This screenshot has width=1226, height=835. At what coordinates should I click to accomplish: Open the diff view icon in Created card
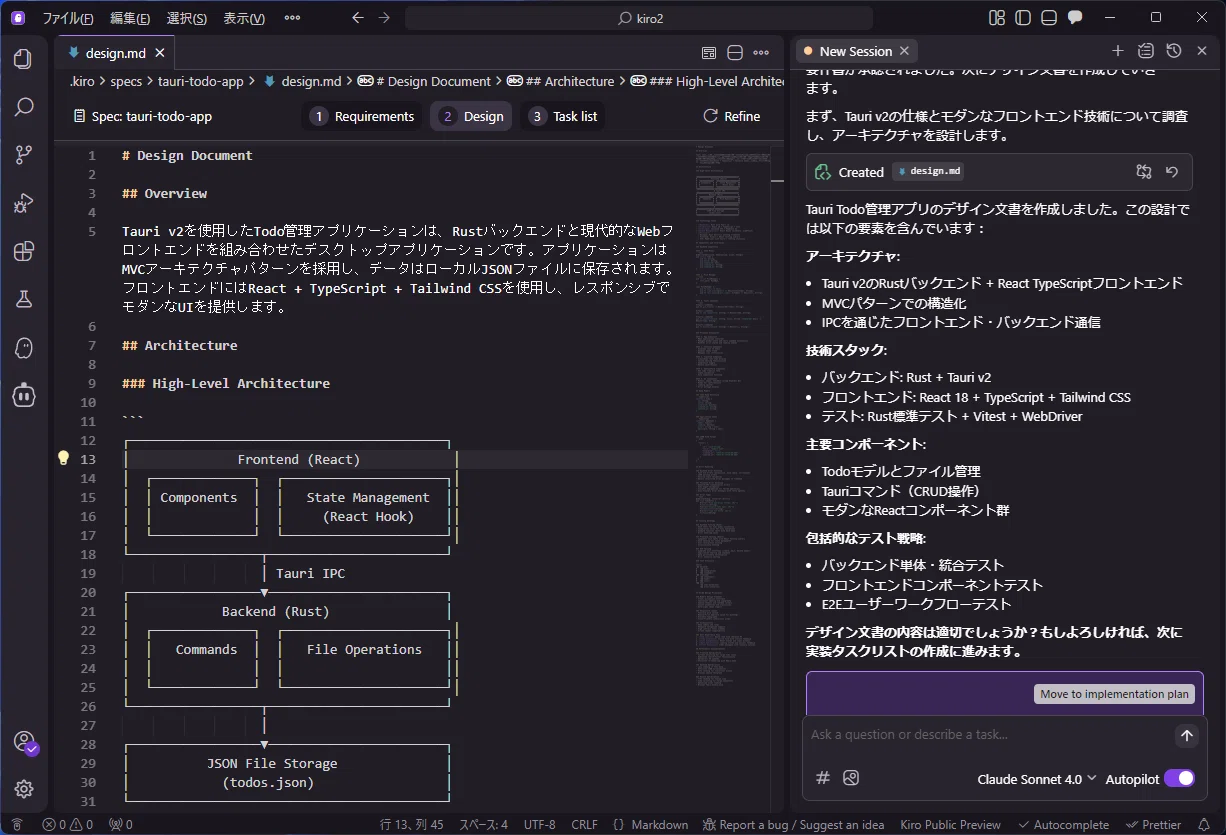click(x=1144, y=172)
